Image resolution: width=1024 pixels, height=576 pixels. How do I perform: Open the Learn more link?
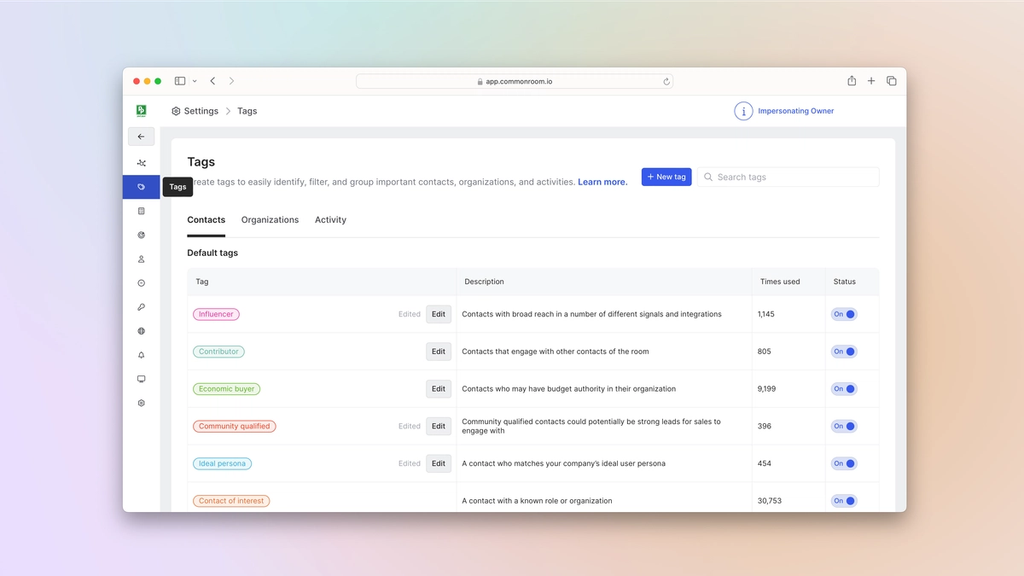click(x=602, y=182)
